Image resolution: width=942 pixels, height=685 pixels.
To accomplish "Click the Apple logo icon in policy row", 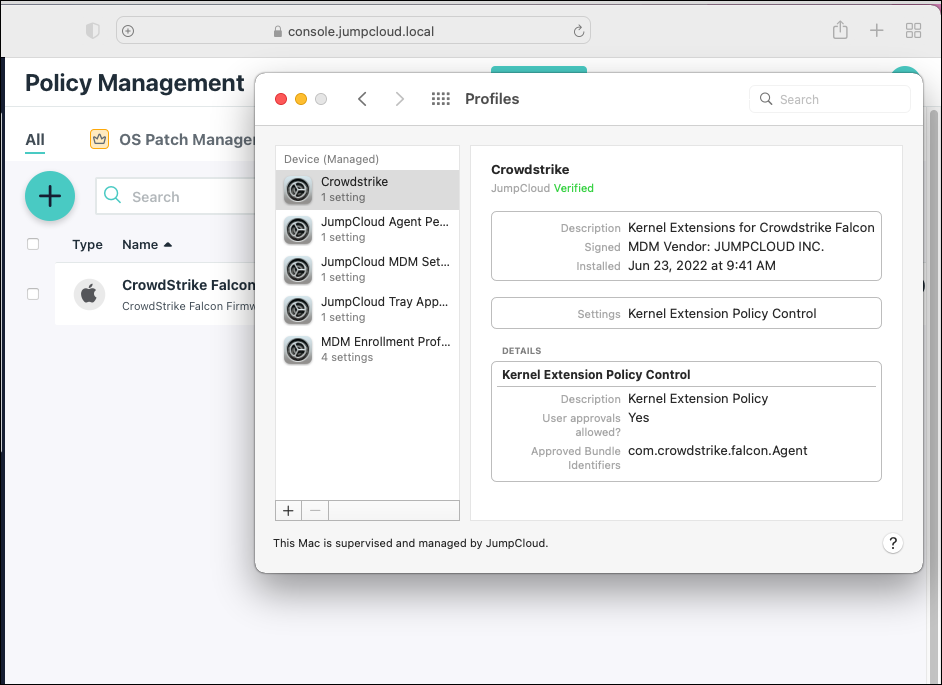I will (89, 294).
